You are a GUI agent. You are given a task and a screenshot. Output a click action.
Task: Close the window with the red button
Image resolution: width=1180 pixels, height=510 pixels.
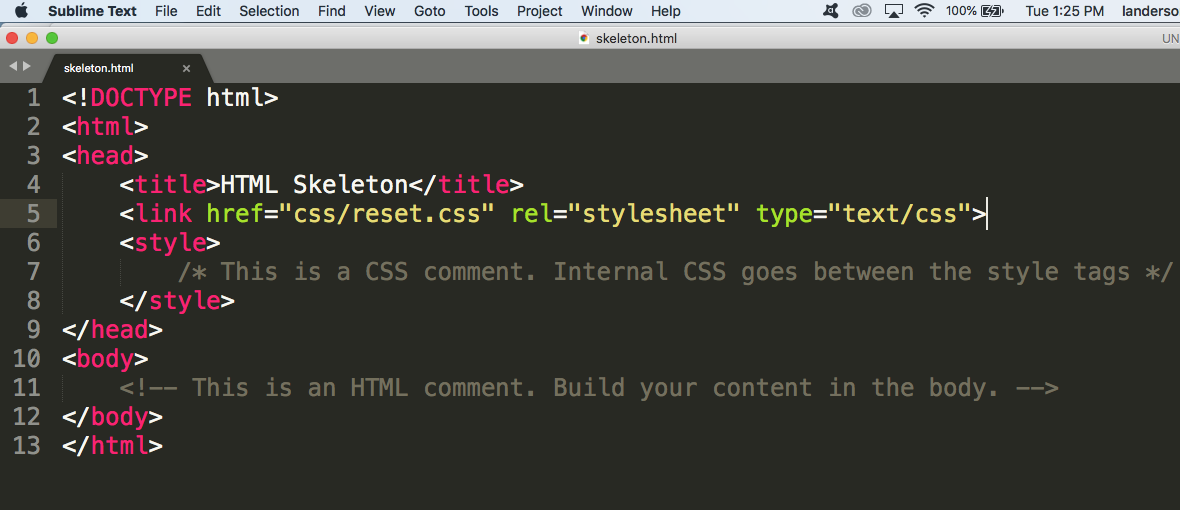click(12, 38)
